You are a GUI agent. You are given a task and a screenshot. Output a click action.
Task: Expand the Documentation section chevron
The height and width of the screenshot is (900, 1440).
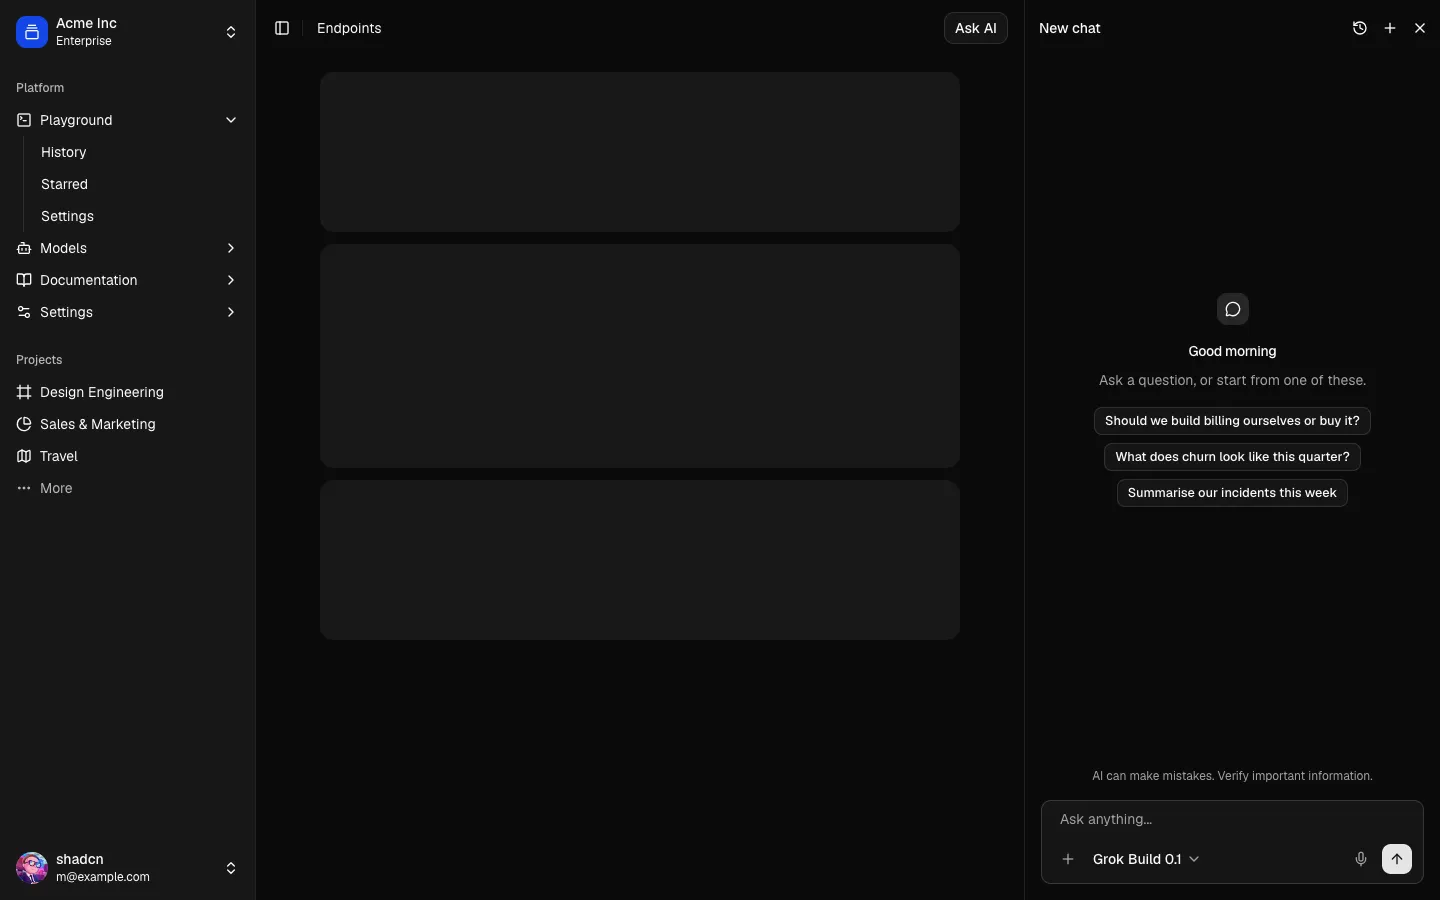[231, 280]
